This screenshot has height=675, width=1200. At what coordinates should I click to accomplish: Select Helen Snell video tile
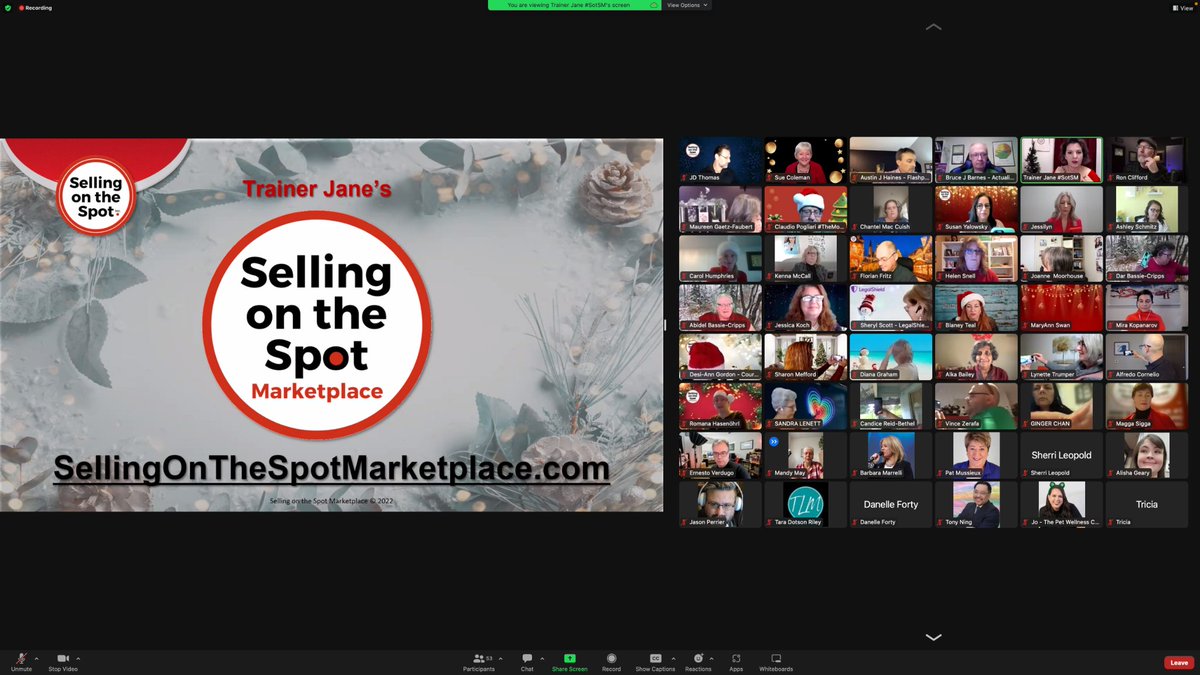coord(976,258)
